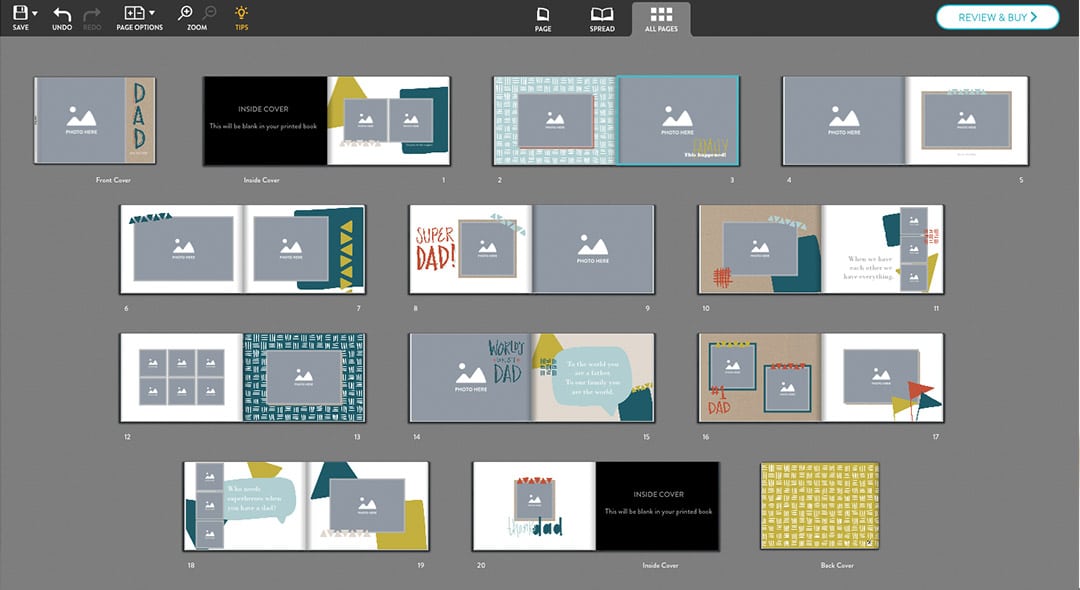Viewport: 1080px width, 590px height.
Task: Click the Save disk icon
Action: [19, 14]
